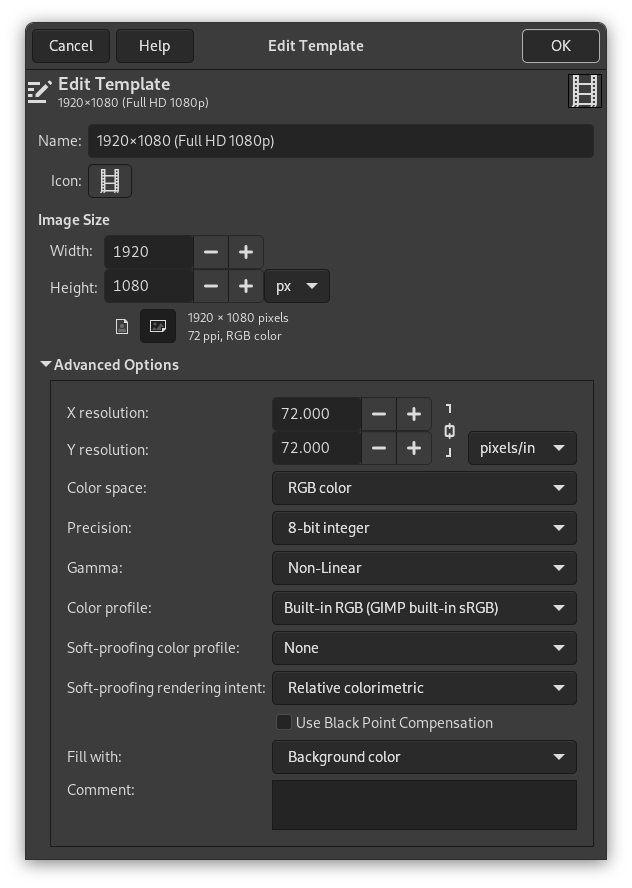Open the template icon picker next to Icon label

[110, 181]
